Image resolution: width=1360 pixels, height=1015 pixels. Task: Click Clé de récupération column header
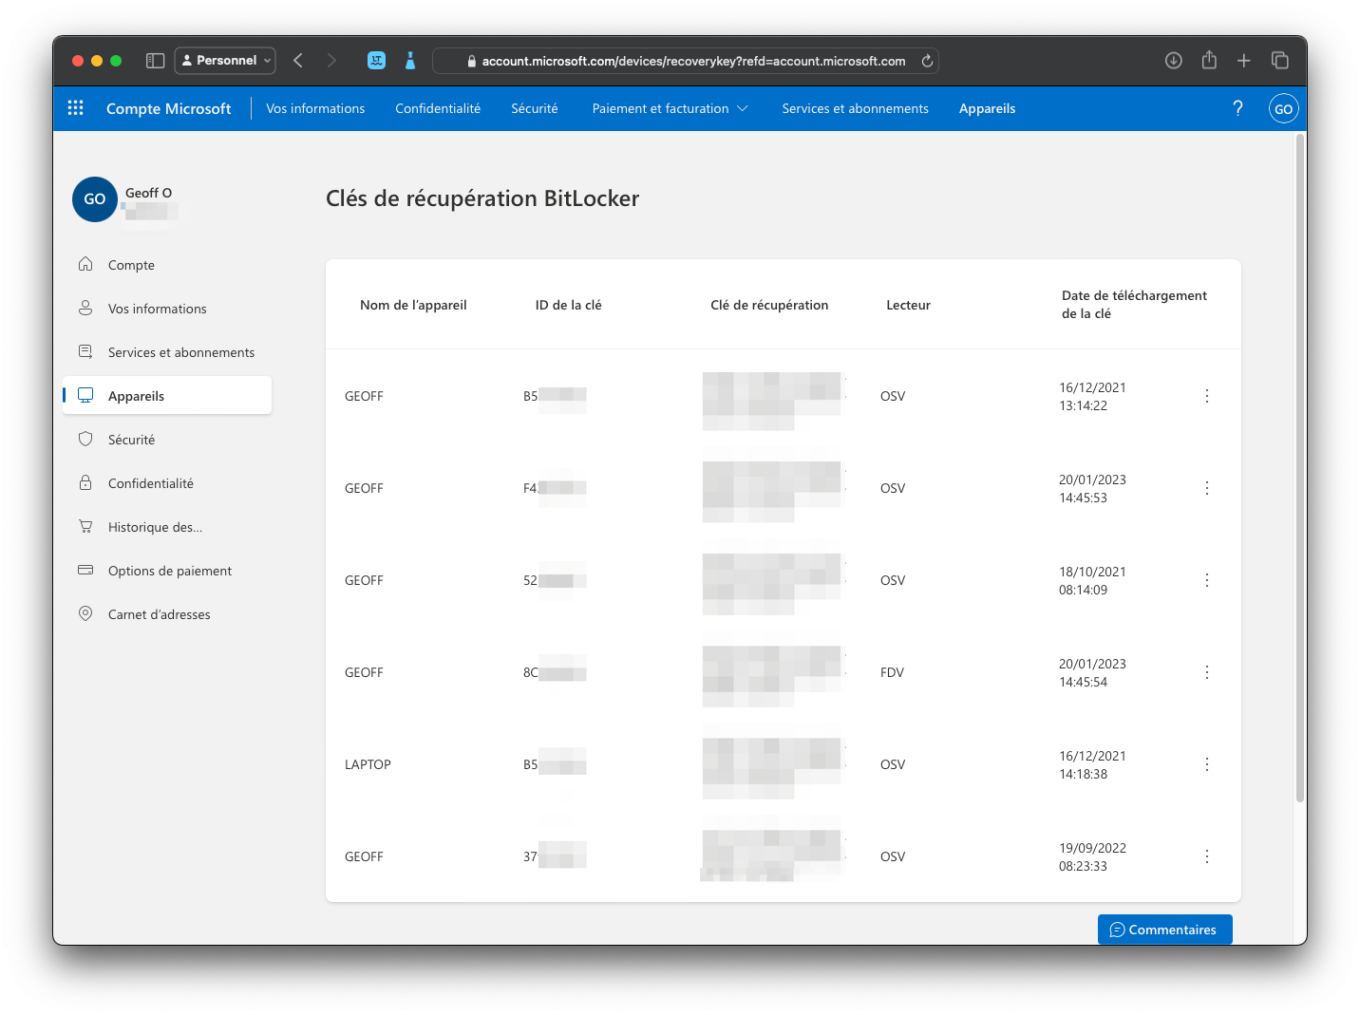(x=769, y=305)
